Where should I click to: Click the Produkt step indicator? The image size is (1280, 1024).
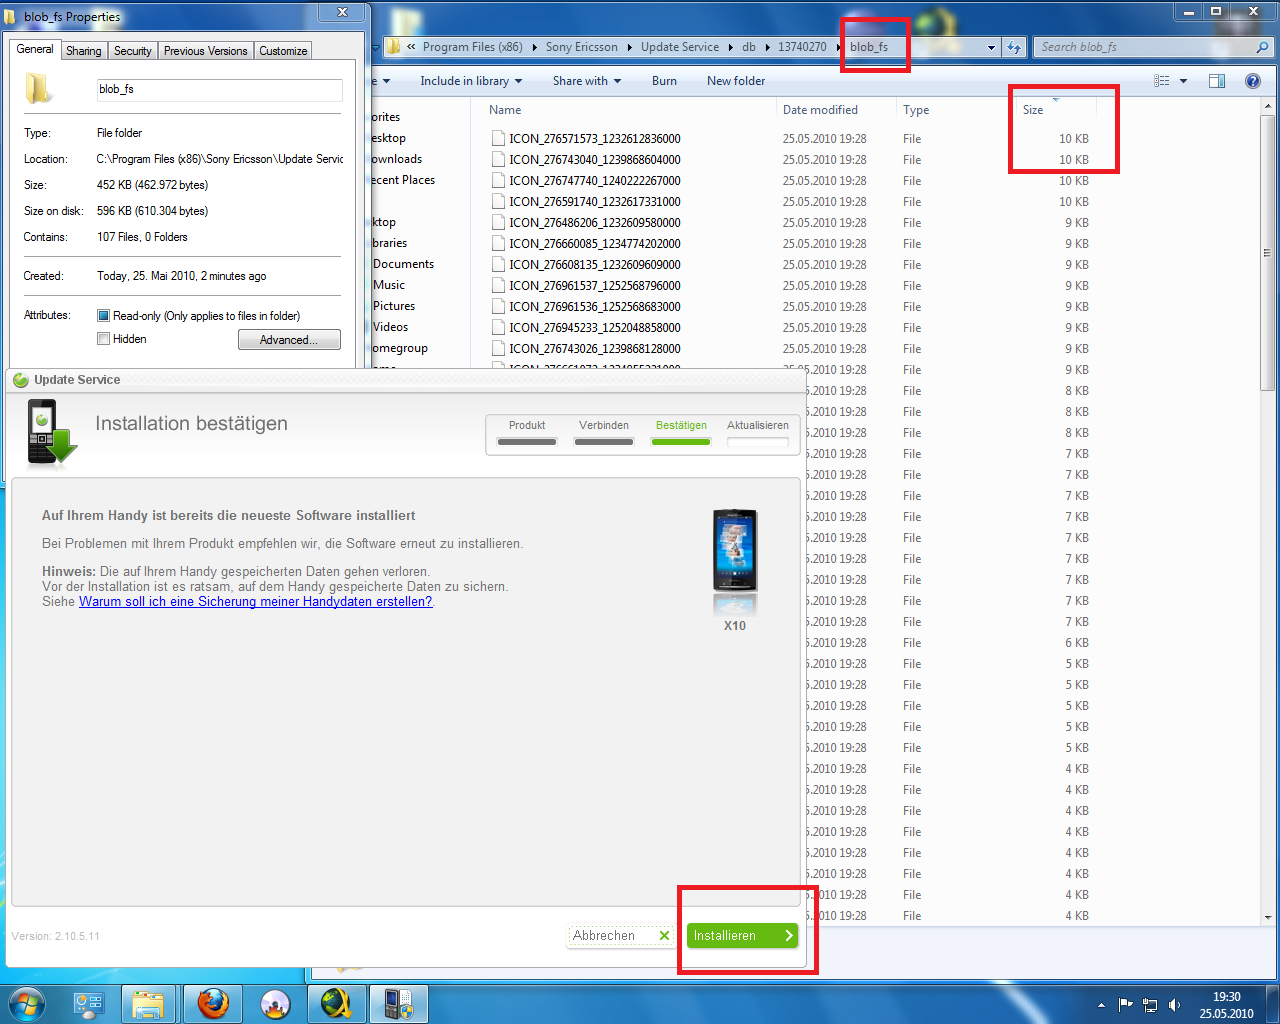tap(527, 433)
